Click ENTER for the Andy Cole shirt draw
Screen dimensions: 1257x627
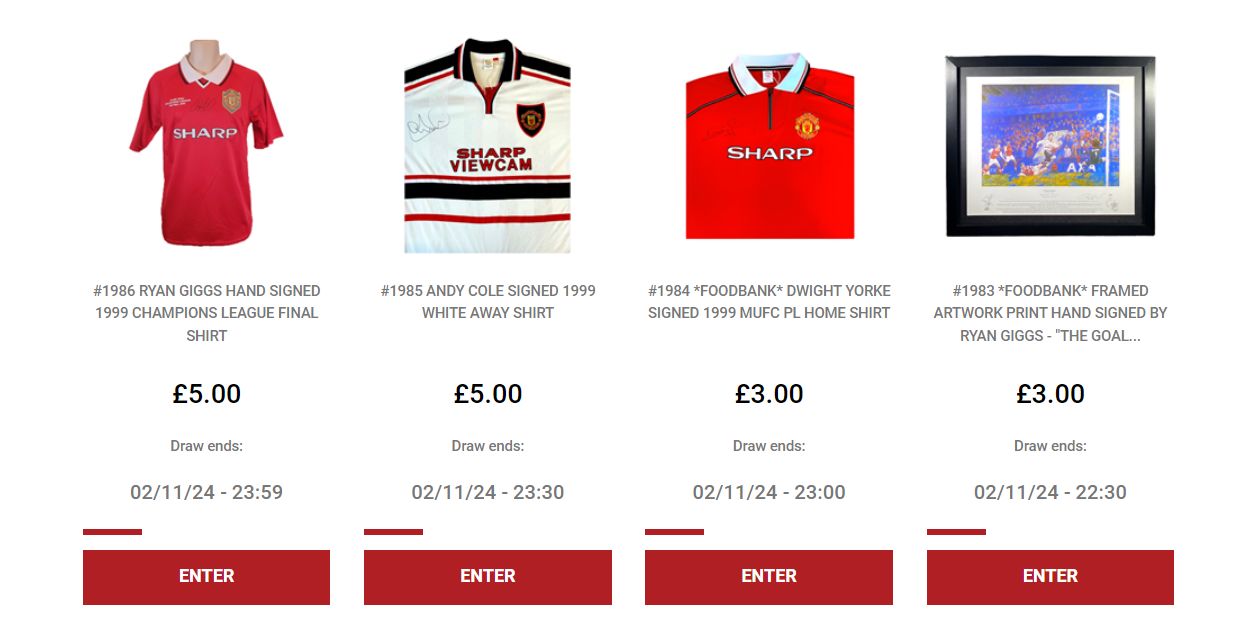click(488, 577)
